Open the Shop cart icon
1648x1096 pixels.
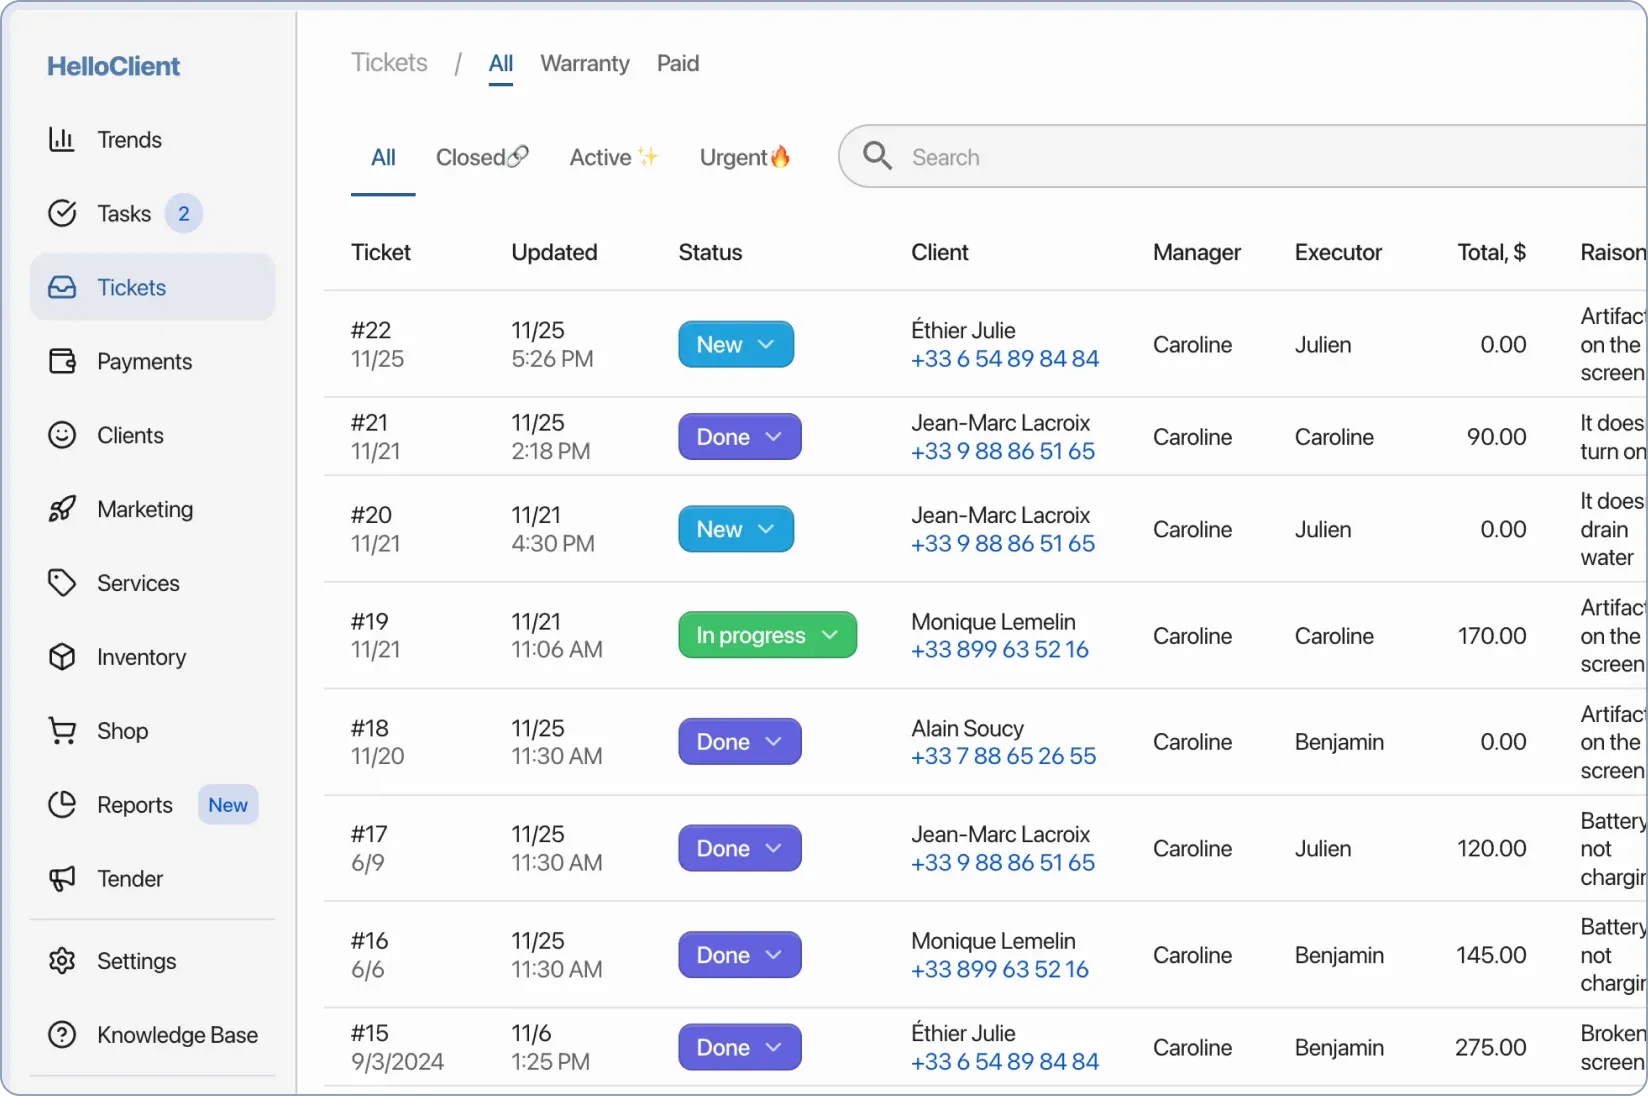61,730
